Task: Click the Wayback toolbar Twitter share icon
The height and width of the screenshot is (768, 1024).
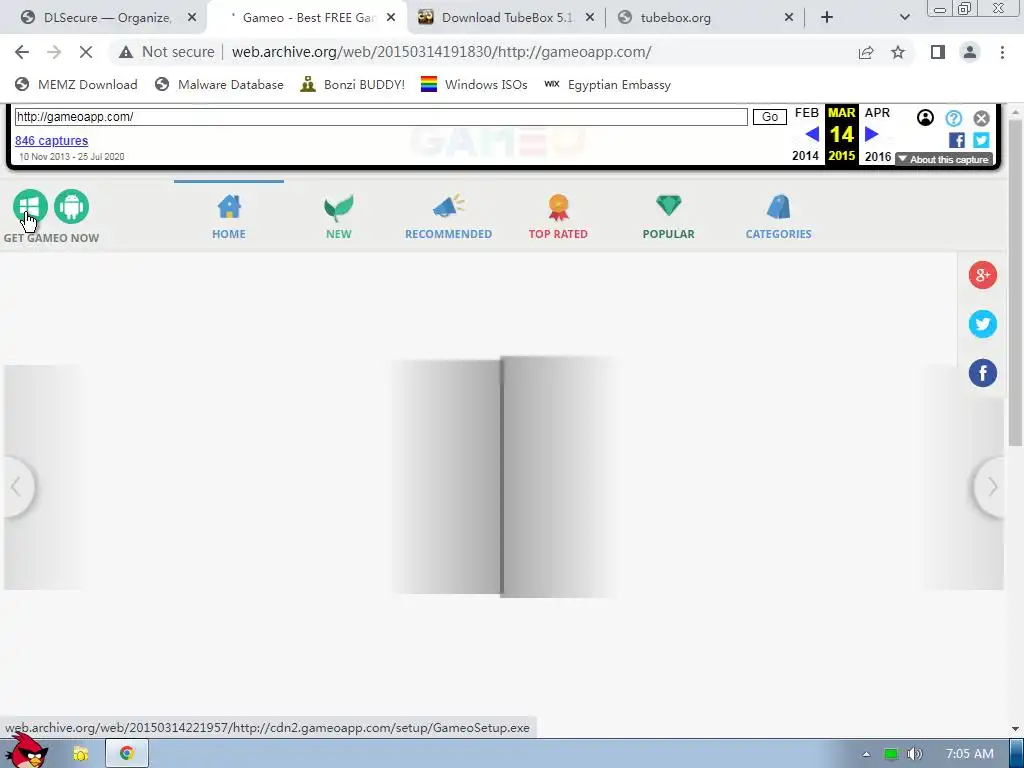Action: tap(981, 140)
